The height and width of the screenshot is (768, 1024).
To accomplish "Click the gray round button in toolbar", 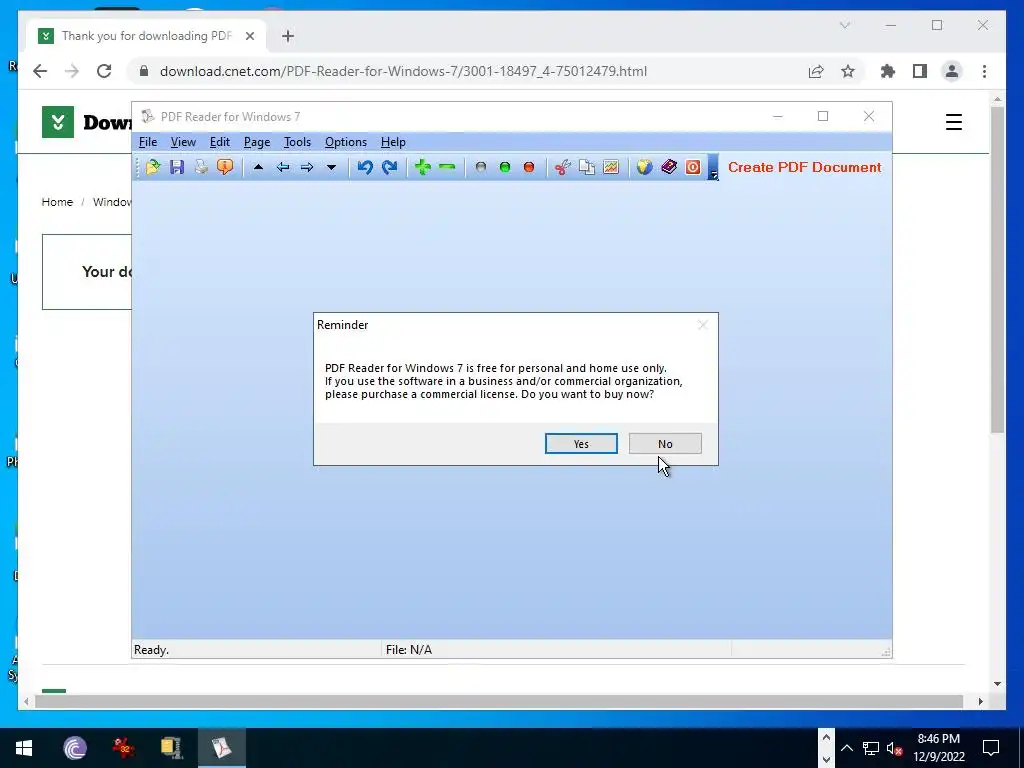I will pos(481,167).
